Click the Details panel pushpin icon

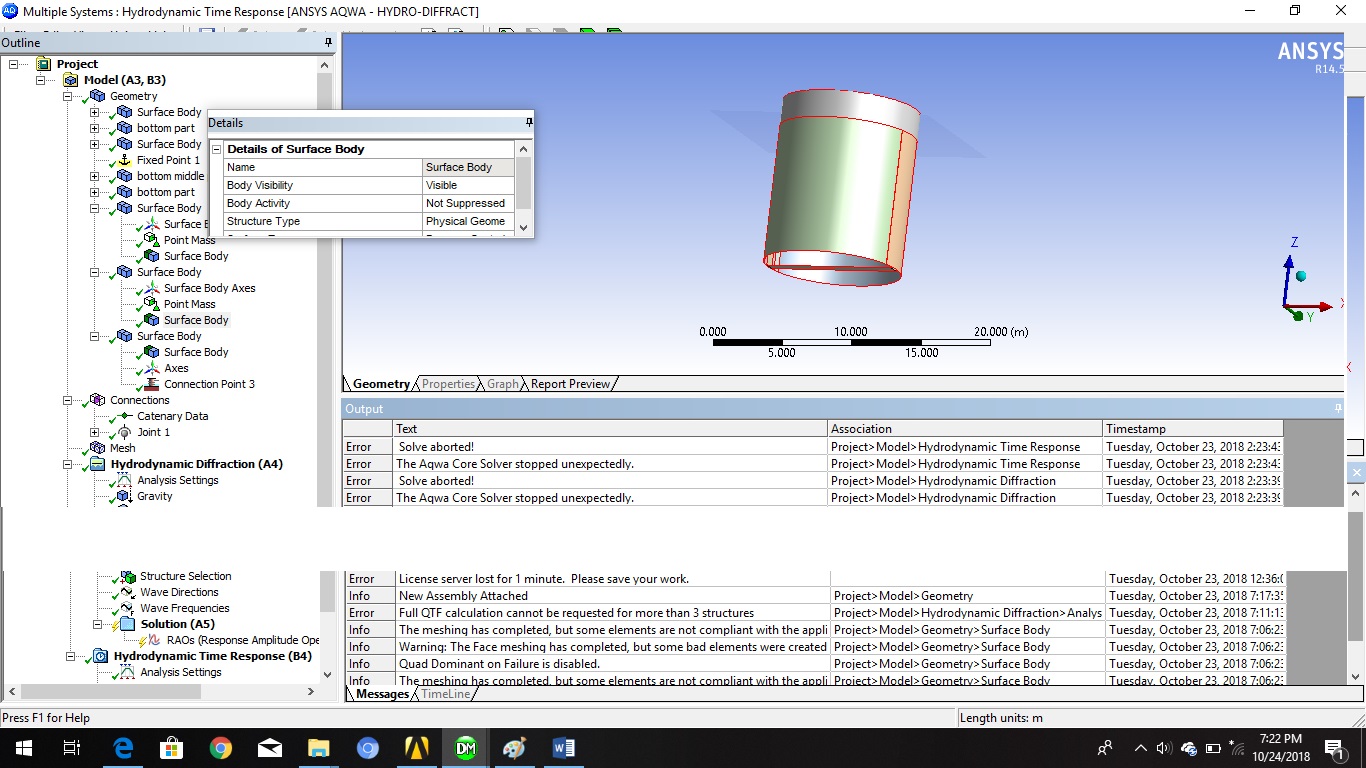[x=528, y=123]
